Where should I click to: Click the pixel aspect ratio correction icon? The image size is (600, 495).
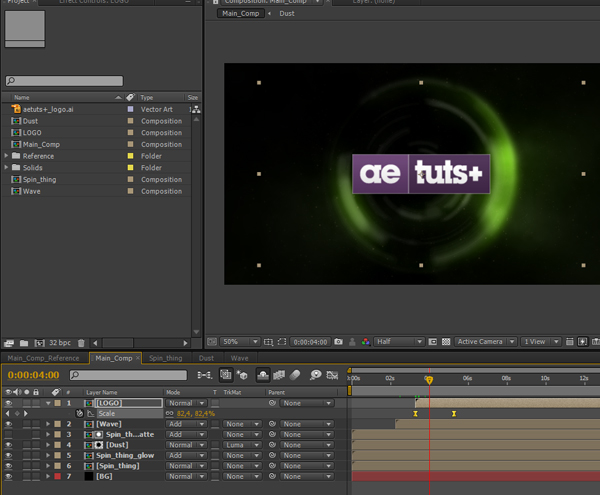(569, 342)
